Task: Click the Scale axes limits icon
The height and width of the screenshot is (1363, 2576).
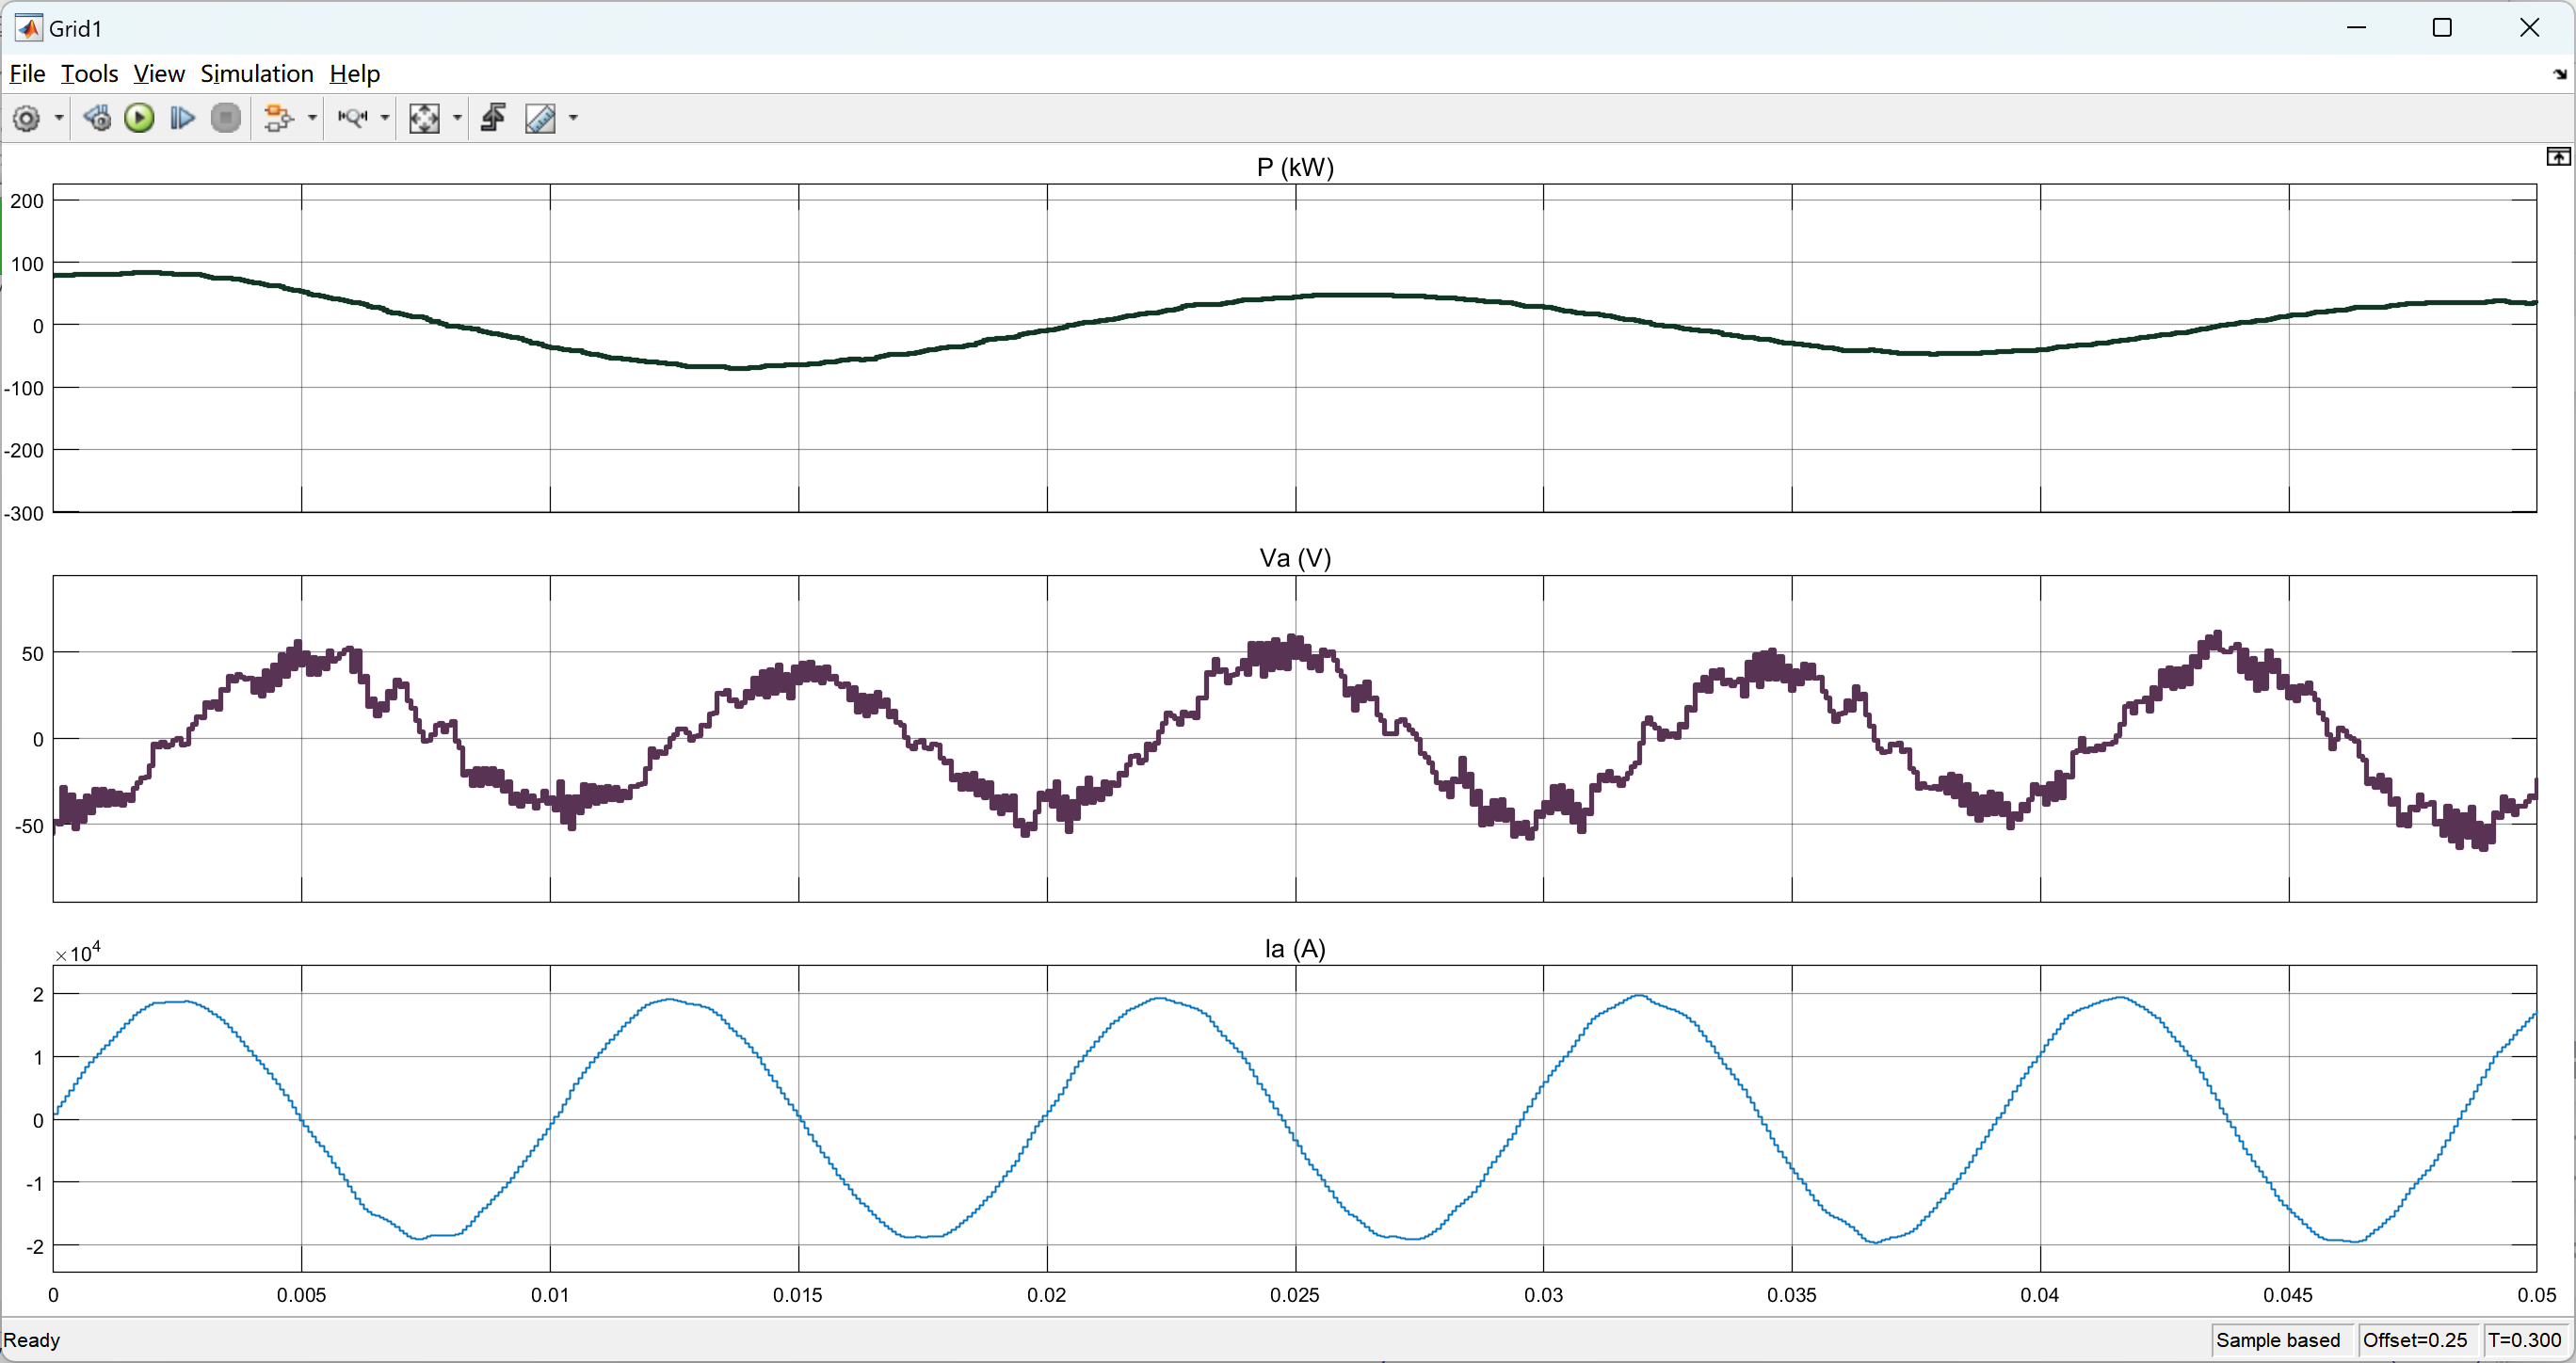Action: click(424, 118)
